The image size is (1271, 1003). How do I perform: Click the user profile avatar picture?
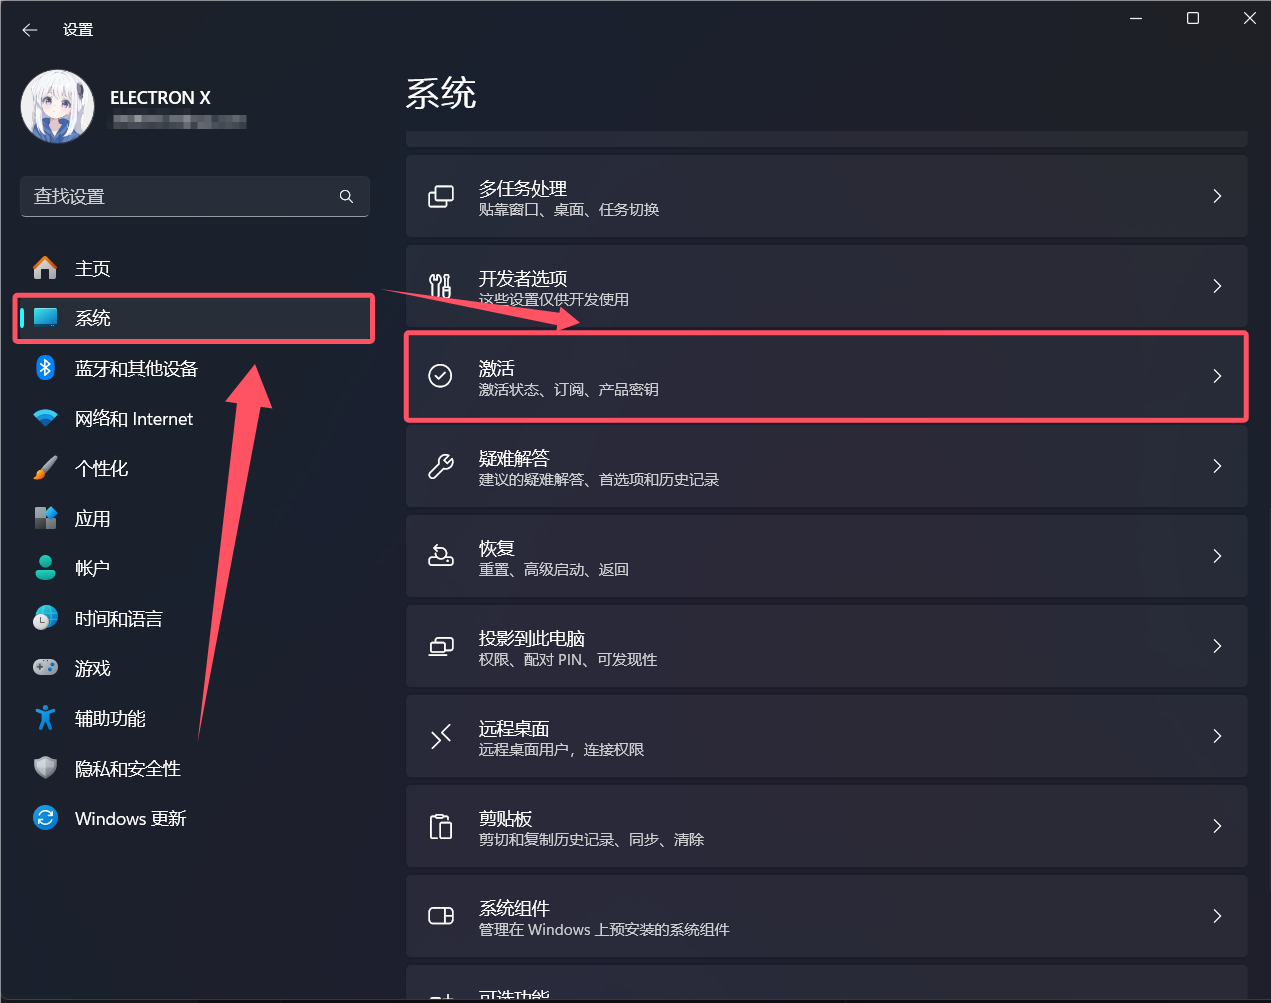point(58,107)
